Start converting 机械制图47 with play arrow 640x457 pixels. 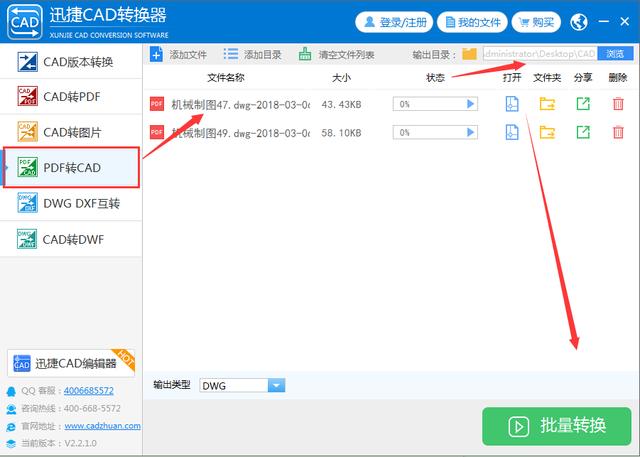click(471, 104)
